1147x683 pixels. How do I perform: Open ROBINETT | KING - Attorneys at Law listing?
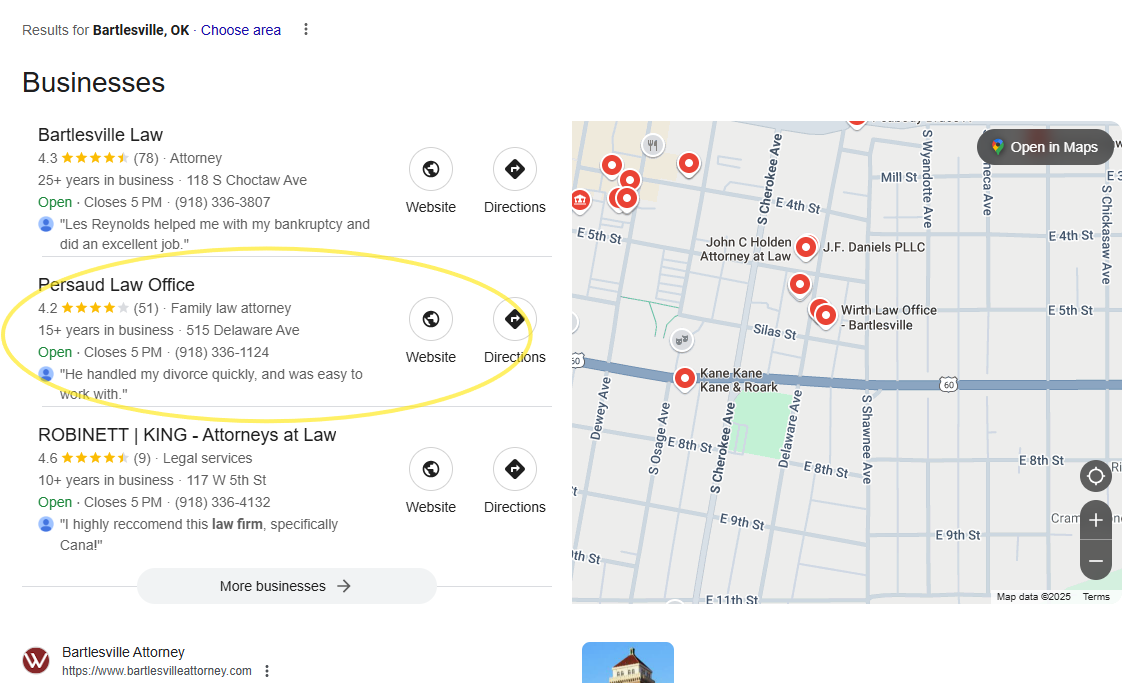pyautogui.click(x=187, y=434)
